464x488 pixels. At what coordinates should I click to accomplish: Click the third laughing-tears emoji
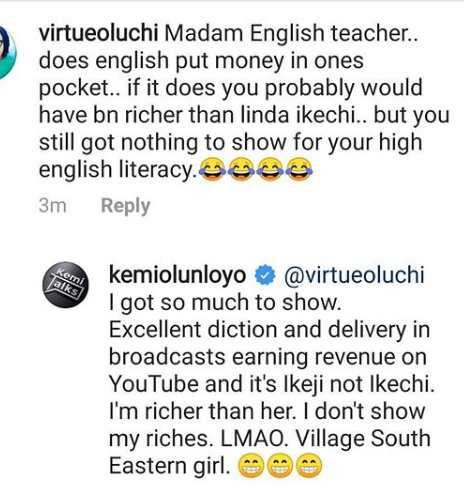[x=270, y=169]
